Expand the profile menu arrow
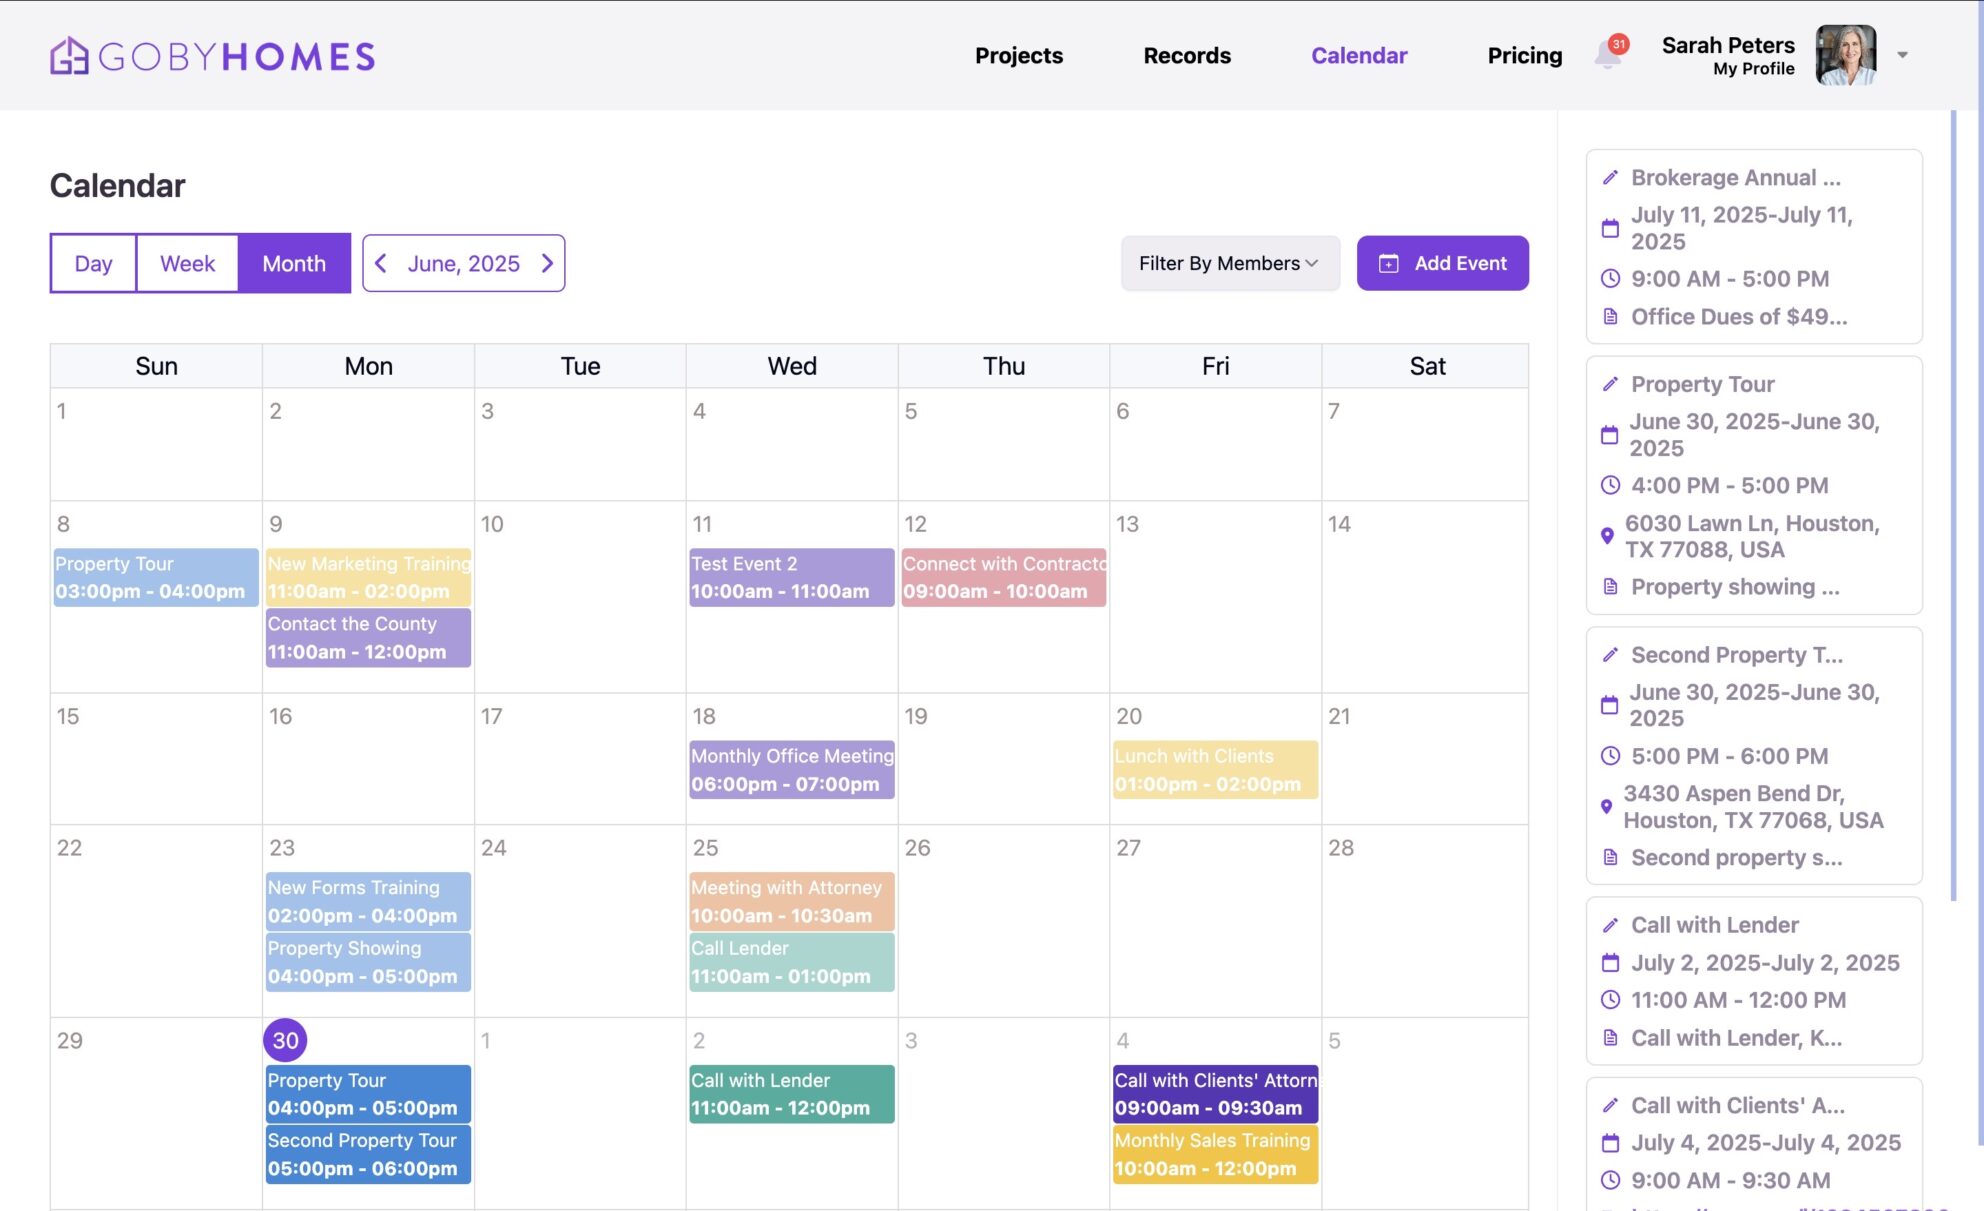This screenshot has height=1211, width=1984. click(1902, 55)
